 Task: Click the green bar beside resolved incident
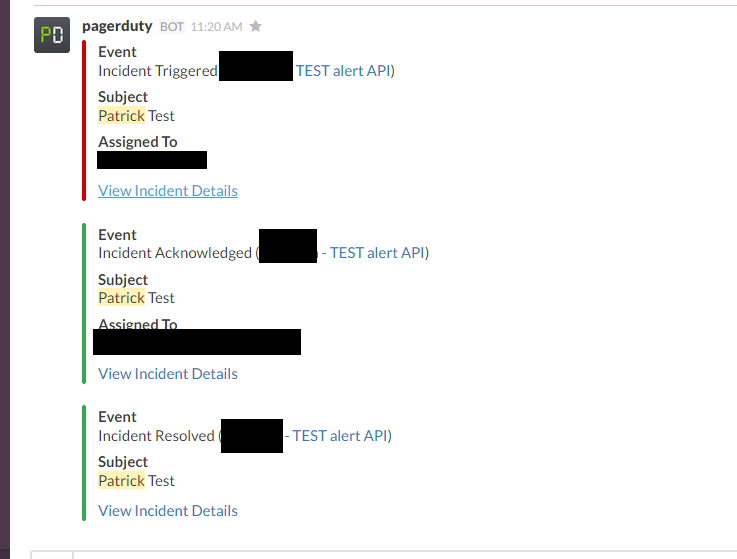(84, 463)
